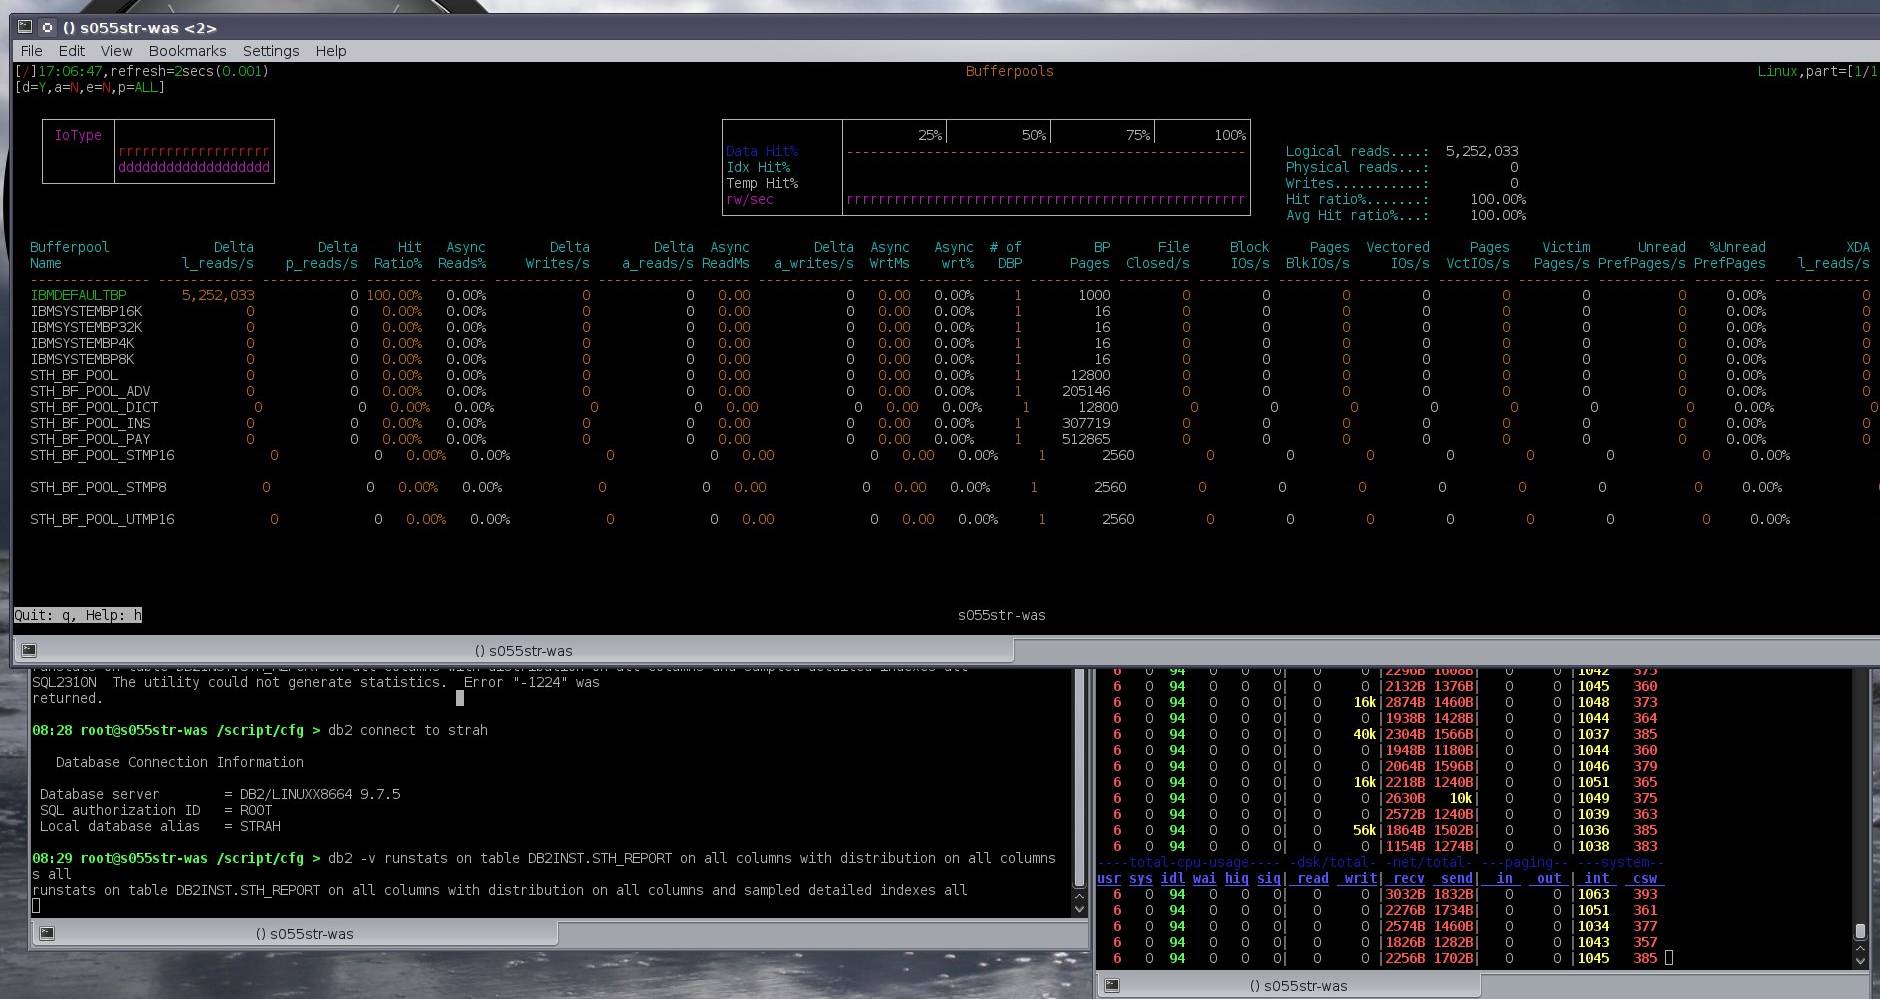This screenshot has width=1880, height=999.
Task: Open the File menu
Action: point(31,51)
